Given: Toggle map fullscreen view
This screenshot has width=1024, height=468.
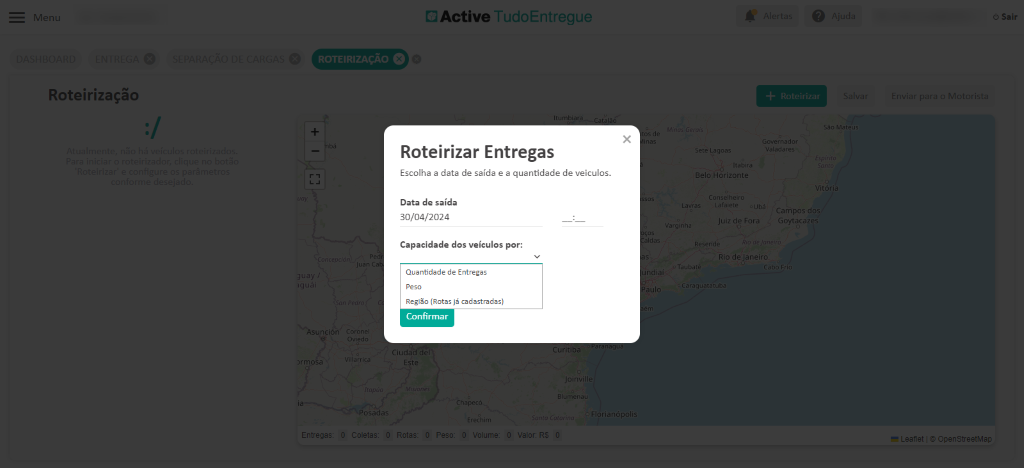Looking at the screenshot, I should click(315, 179).
